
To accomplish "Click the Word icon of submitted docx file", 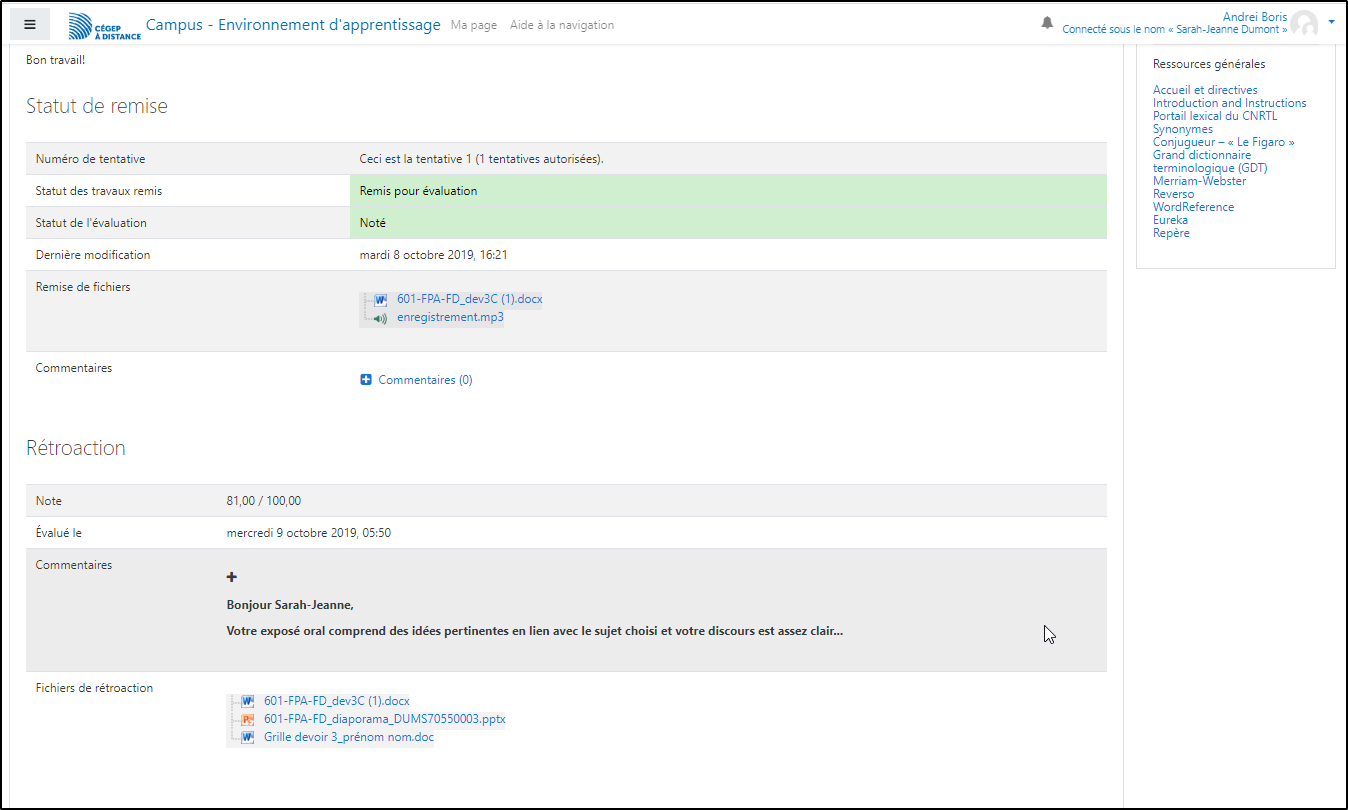I will 381,299.
